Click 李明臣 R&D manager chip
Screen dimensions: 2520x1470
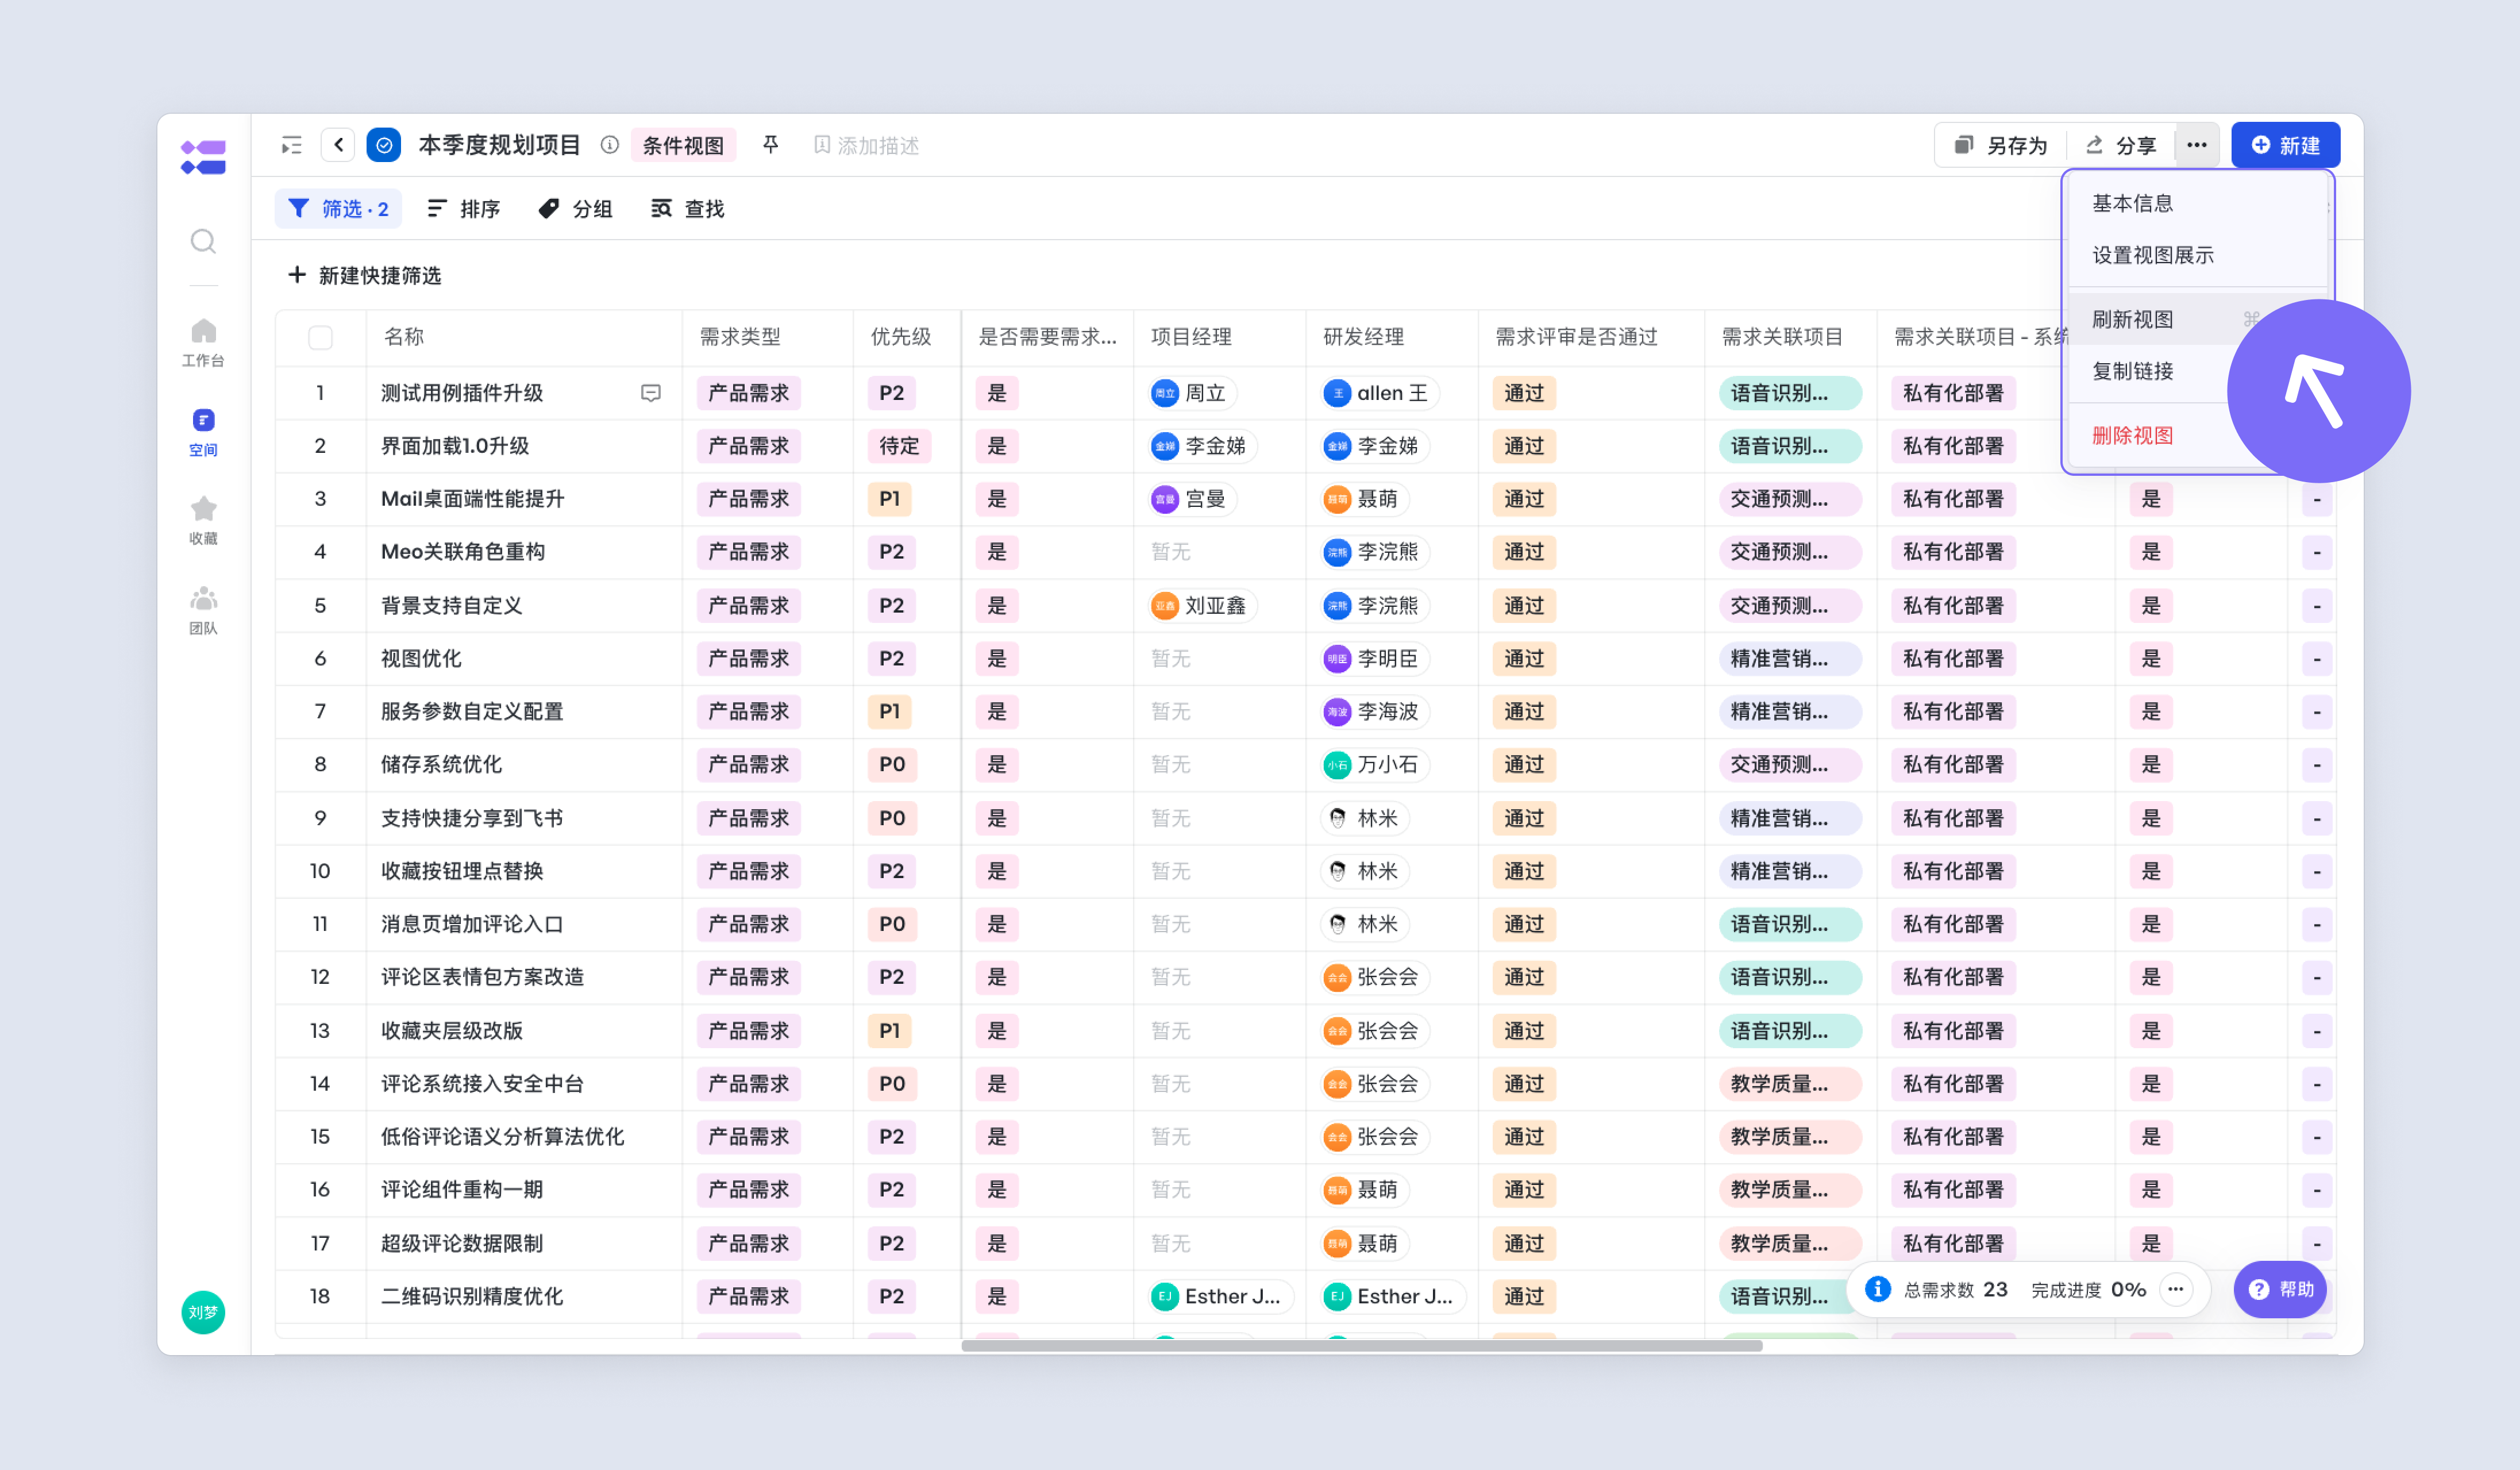(x=1374, y=658)
